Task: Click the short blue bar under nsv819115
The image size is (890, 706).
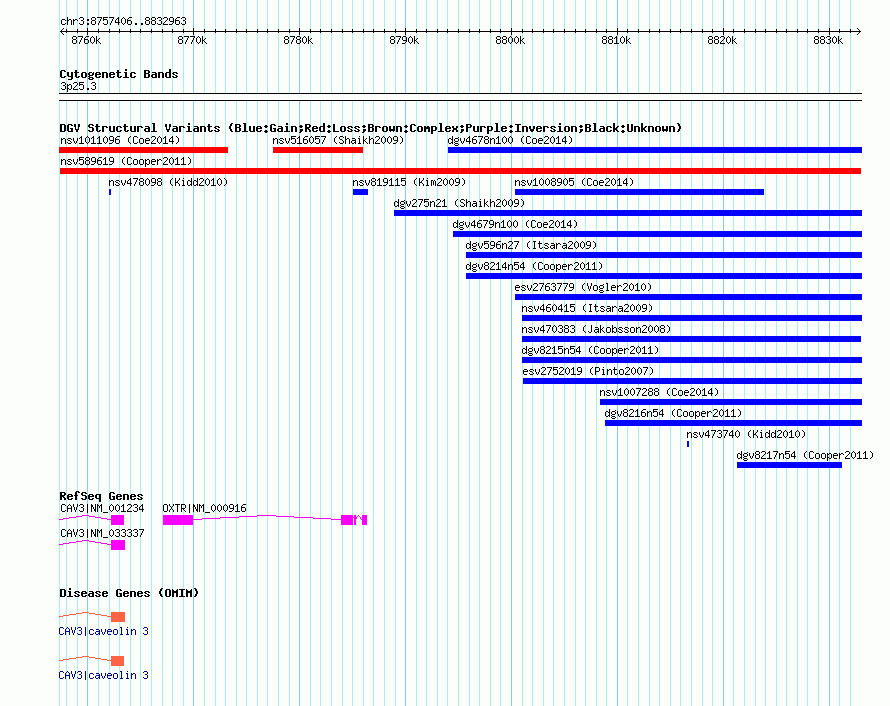Action: click(360, 192)
